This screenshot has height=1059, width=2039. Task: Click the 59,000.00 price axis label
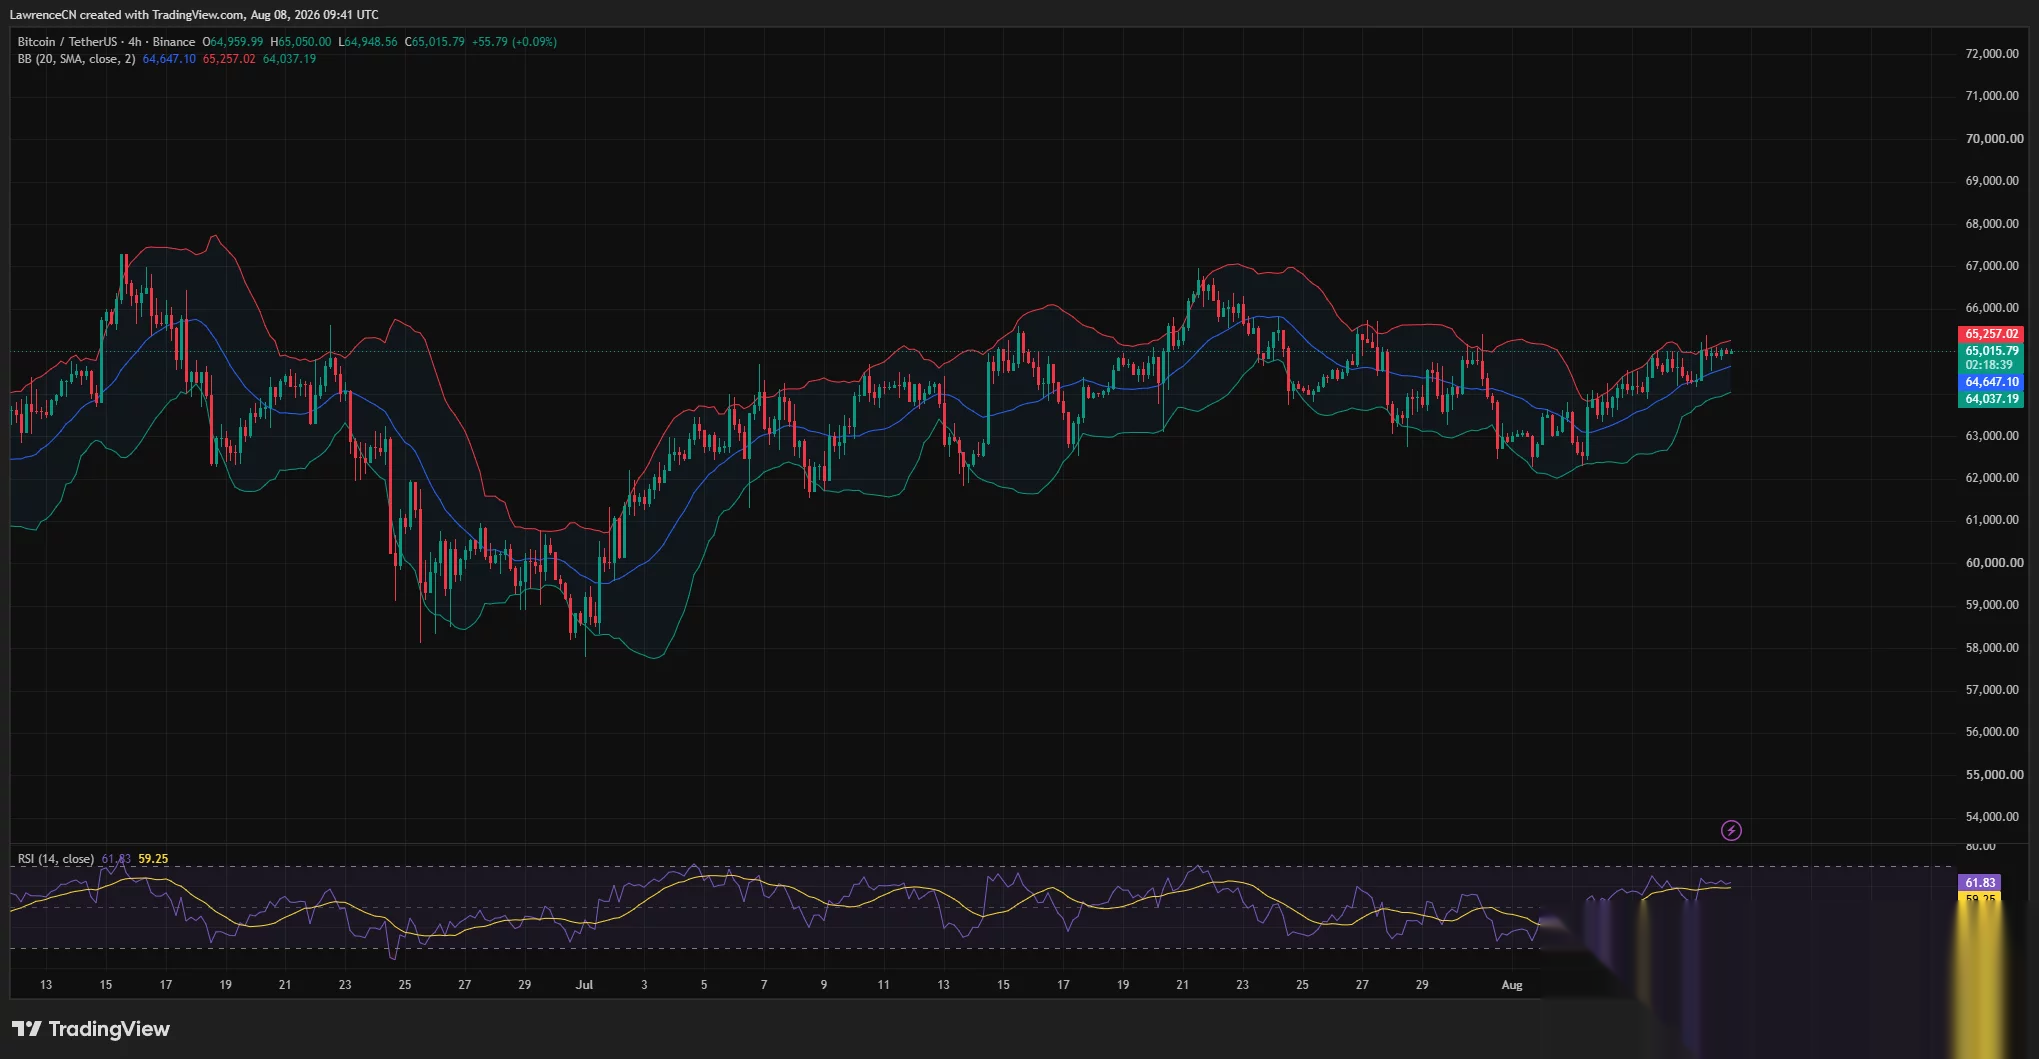(x=1992, y=605)
